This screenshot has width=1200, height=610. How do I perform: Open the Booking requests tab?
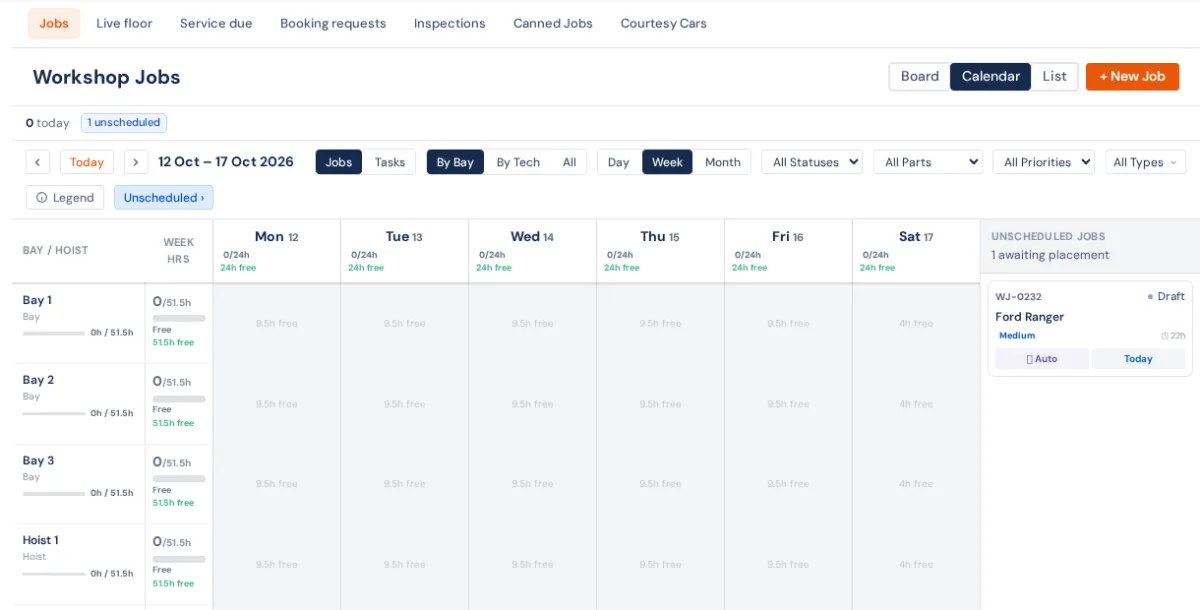(x=333, y=23)
